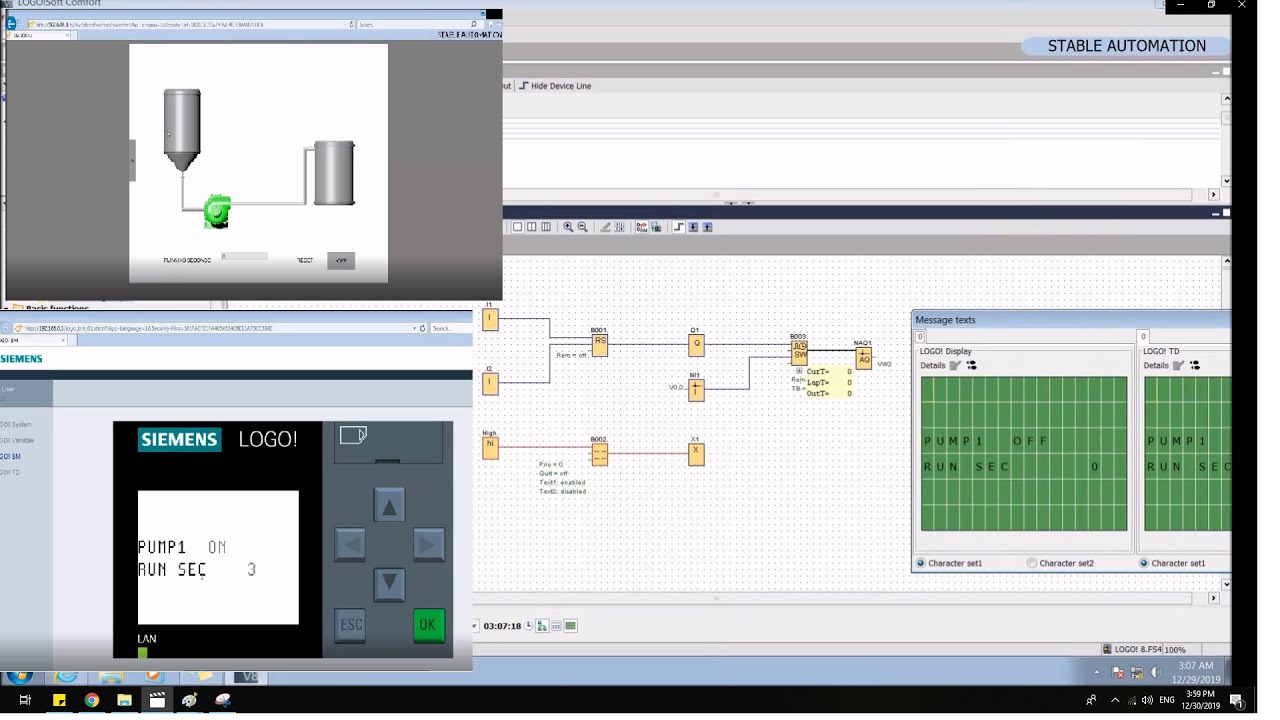
Task: Zoom out of the circuit diagram
Action: [582, 227]
